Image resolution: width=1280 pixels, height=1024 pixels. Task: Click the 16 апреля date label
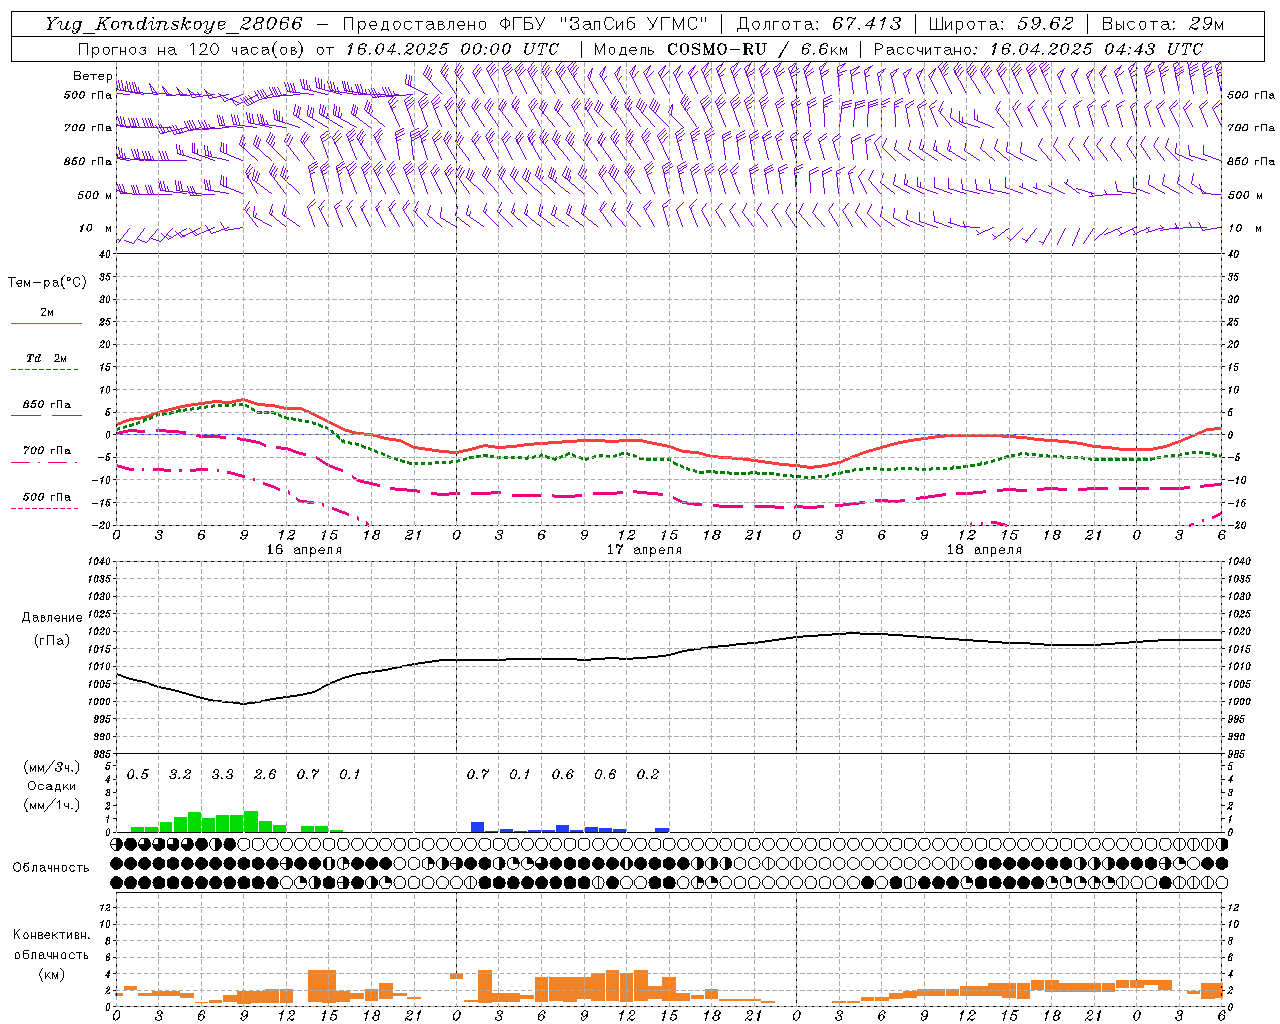click(x=304, y=550)
